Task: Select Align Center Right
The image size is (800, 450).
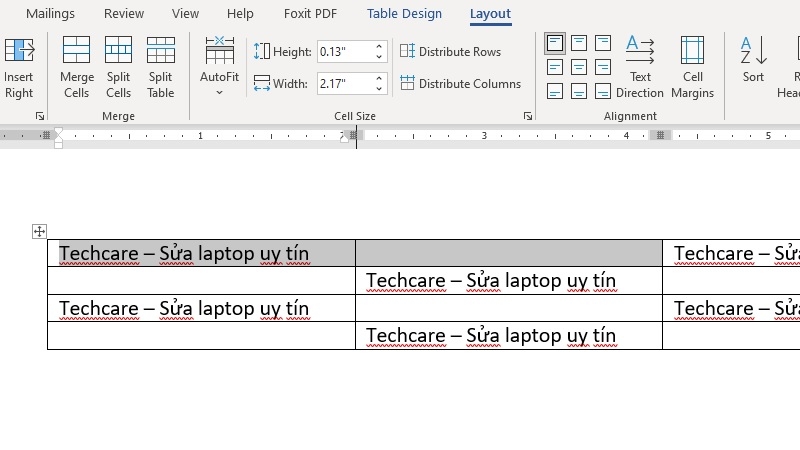Action: (603, 67)
